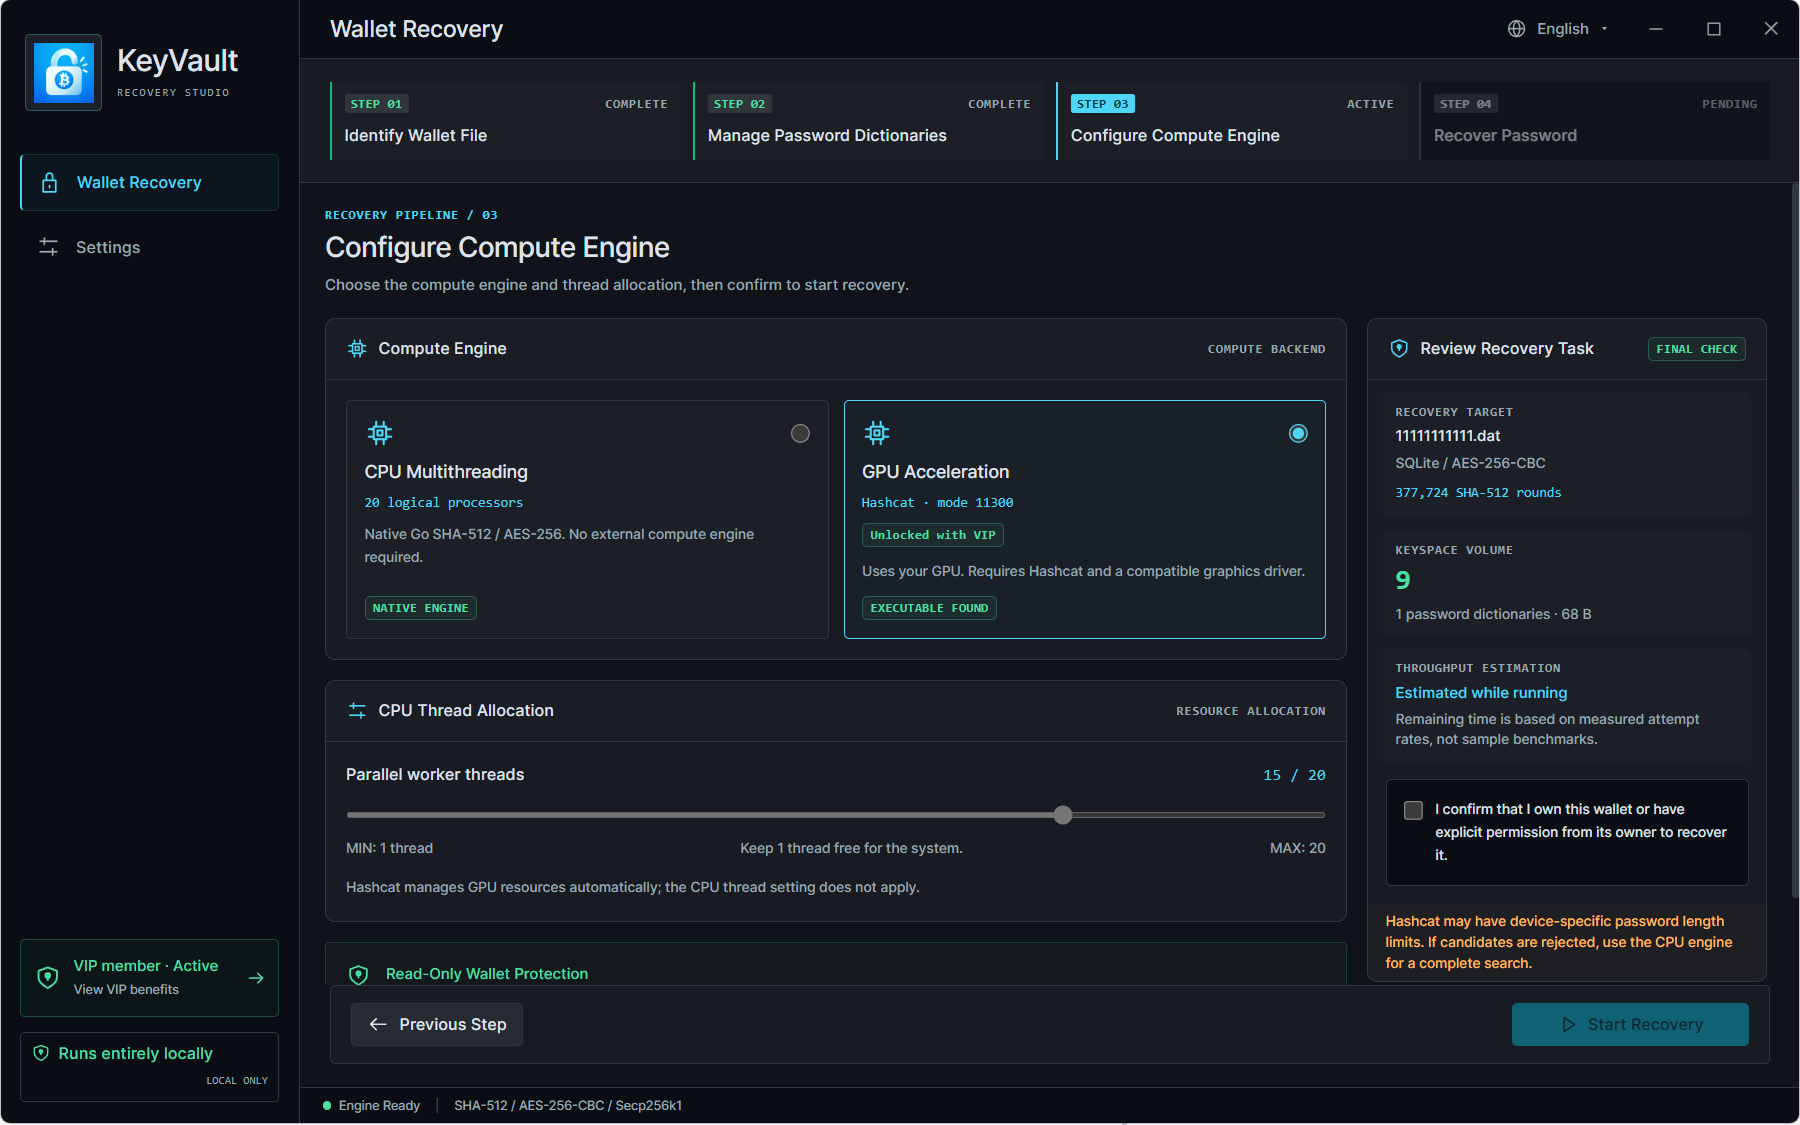
Task: Click the Estimated while running text
Action: tap(1481, 693)
